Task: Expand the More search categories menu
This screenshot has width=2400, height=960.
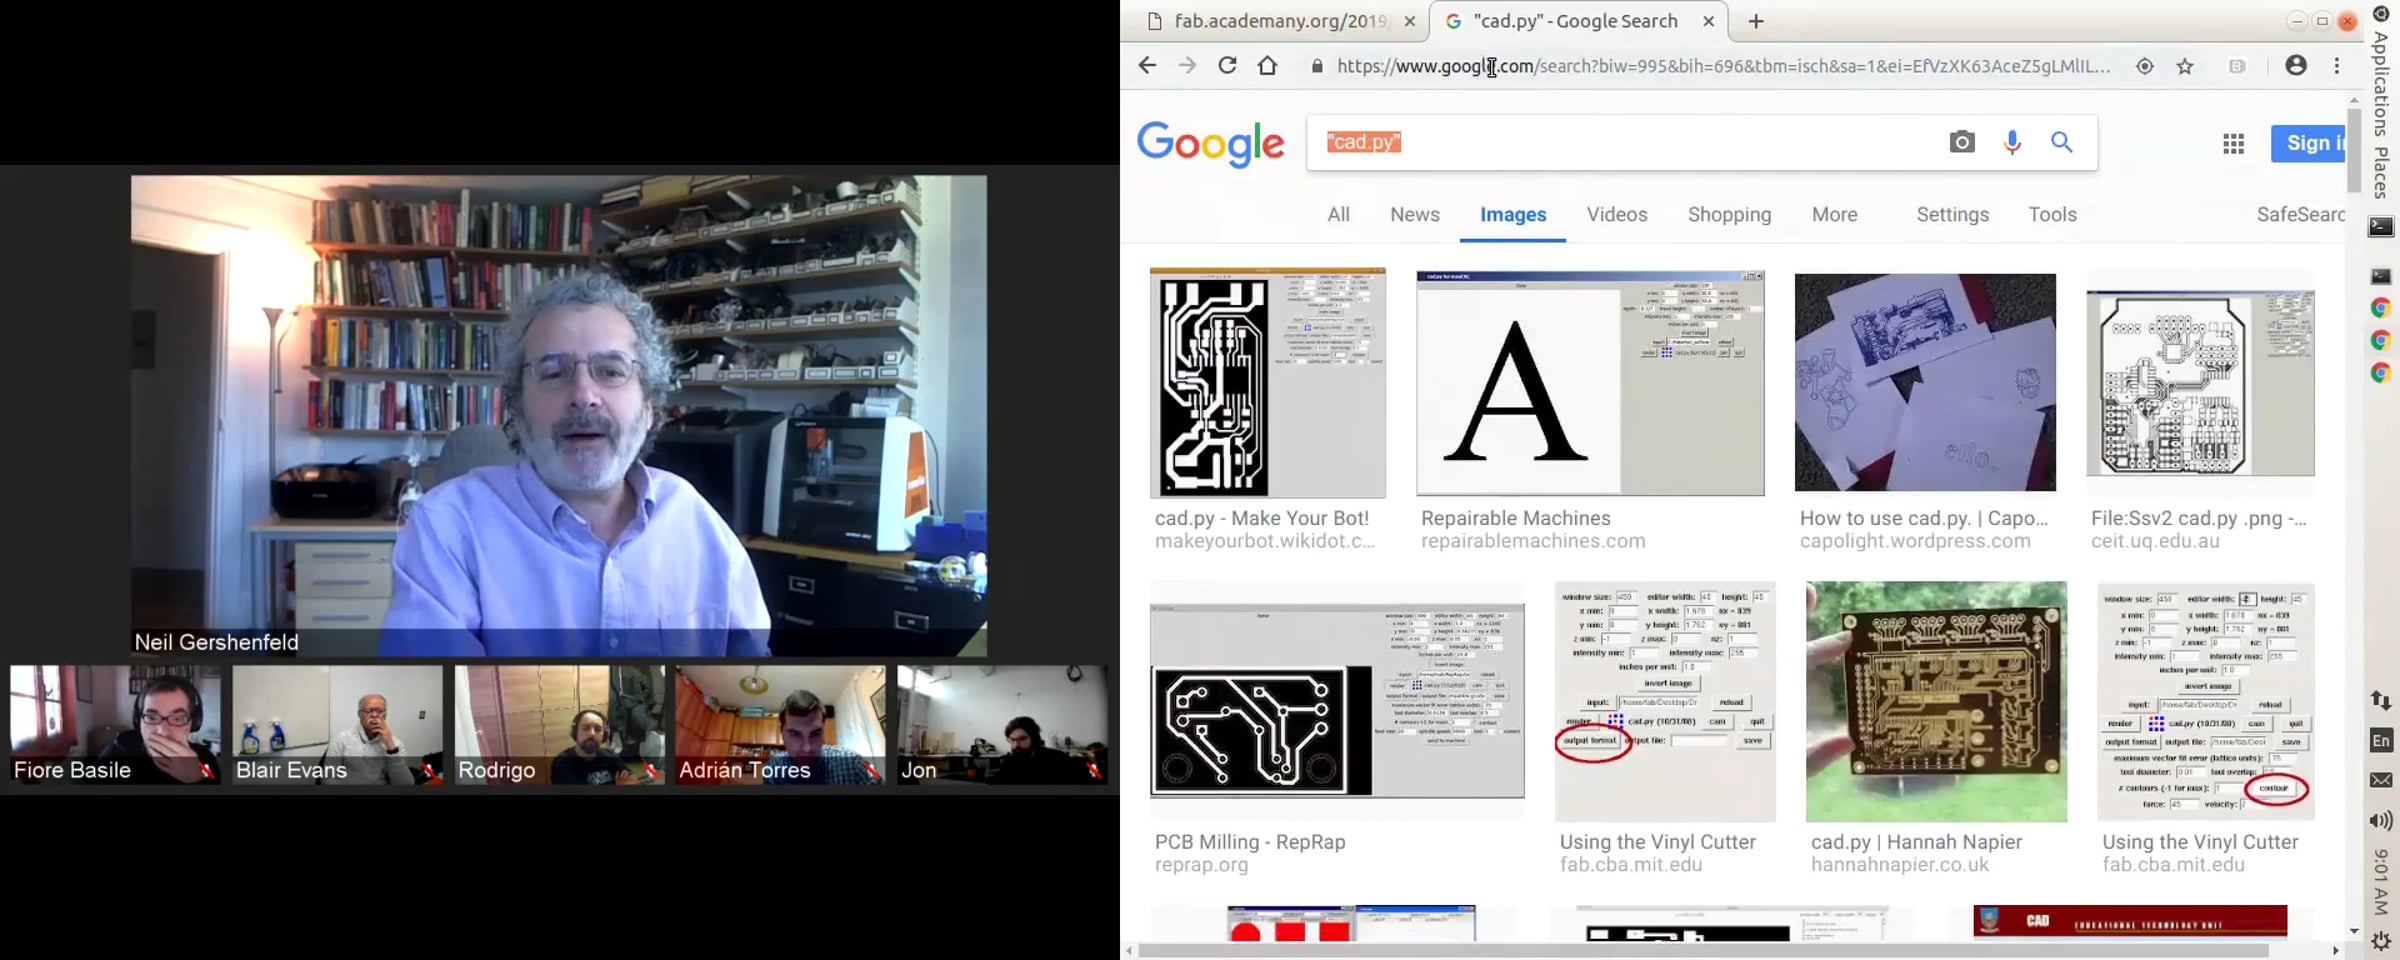Action: click(1834, 214)
